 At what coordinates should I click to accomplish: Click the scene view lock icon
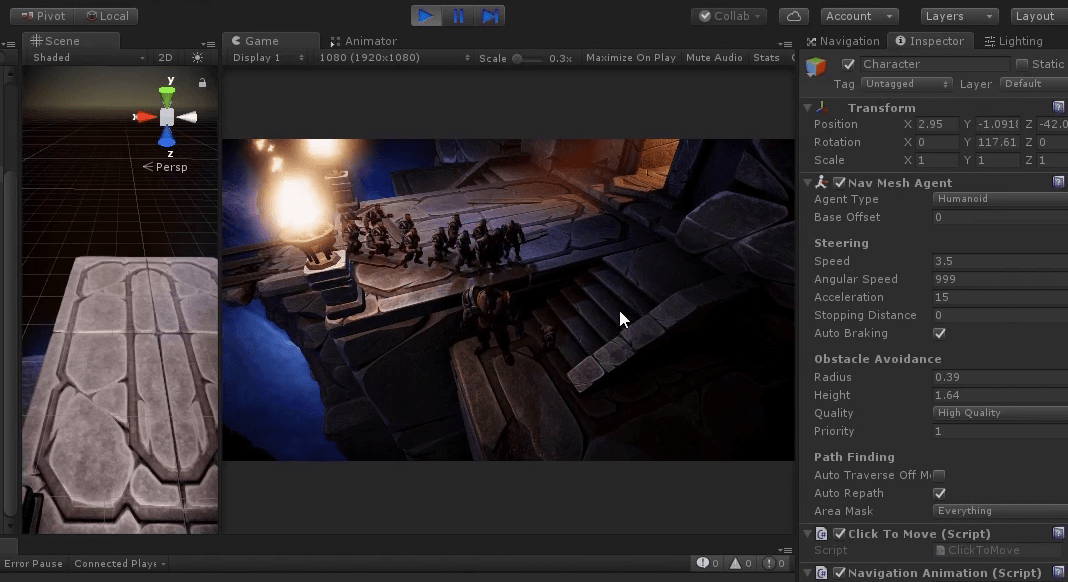click(x=203, y=83)
